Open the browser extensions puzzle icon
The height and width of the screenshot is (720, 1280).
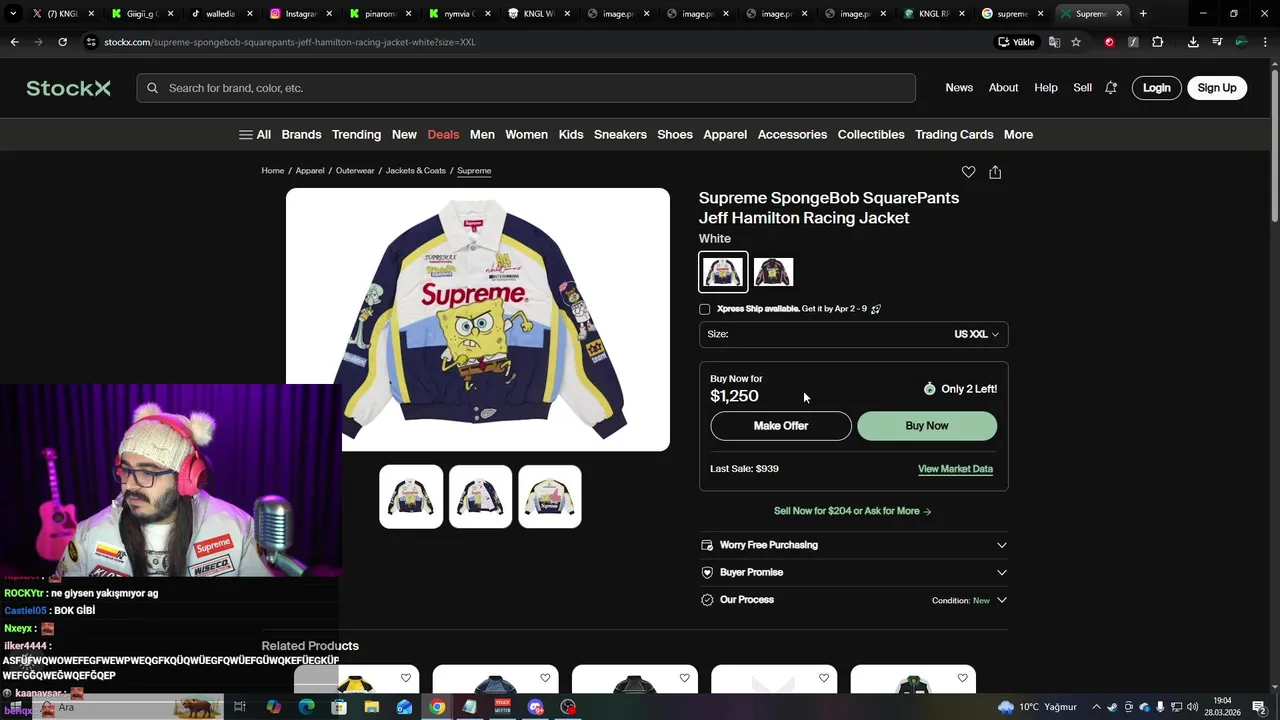[1157, 42]
